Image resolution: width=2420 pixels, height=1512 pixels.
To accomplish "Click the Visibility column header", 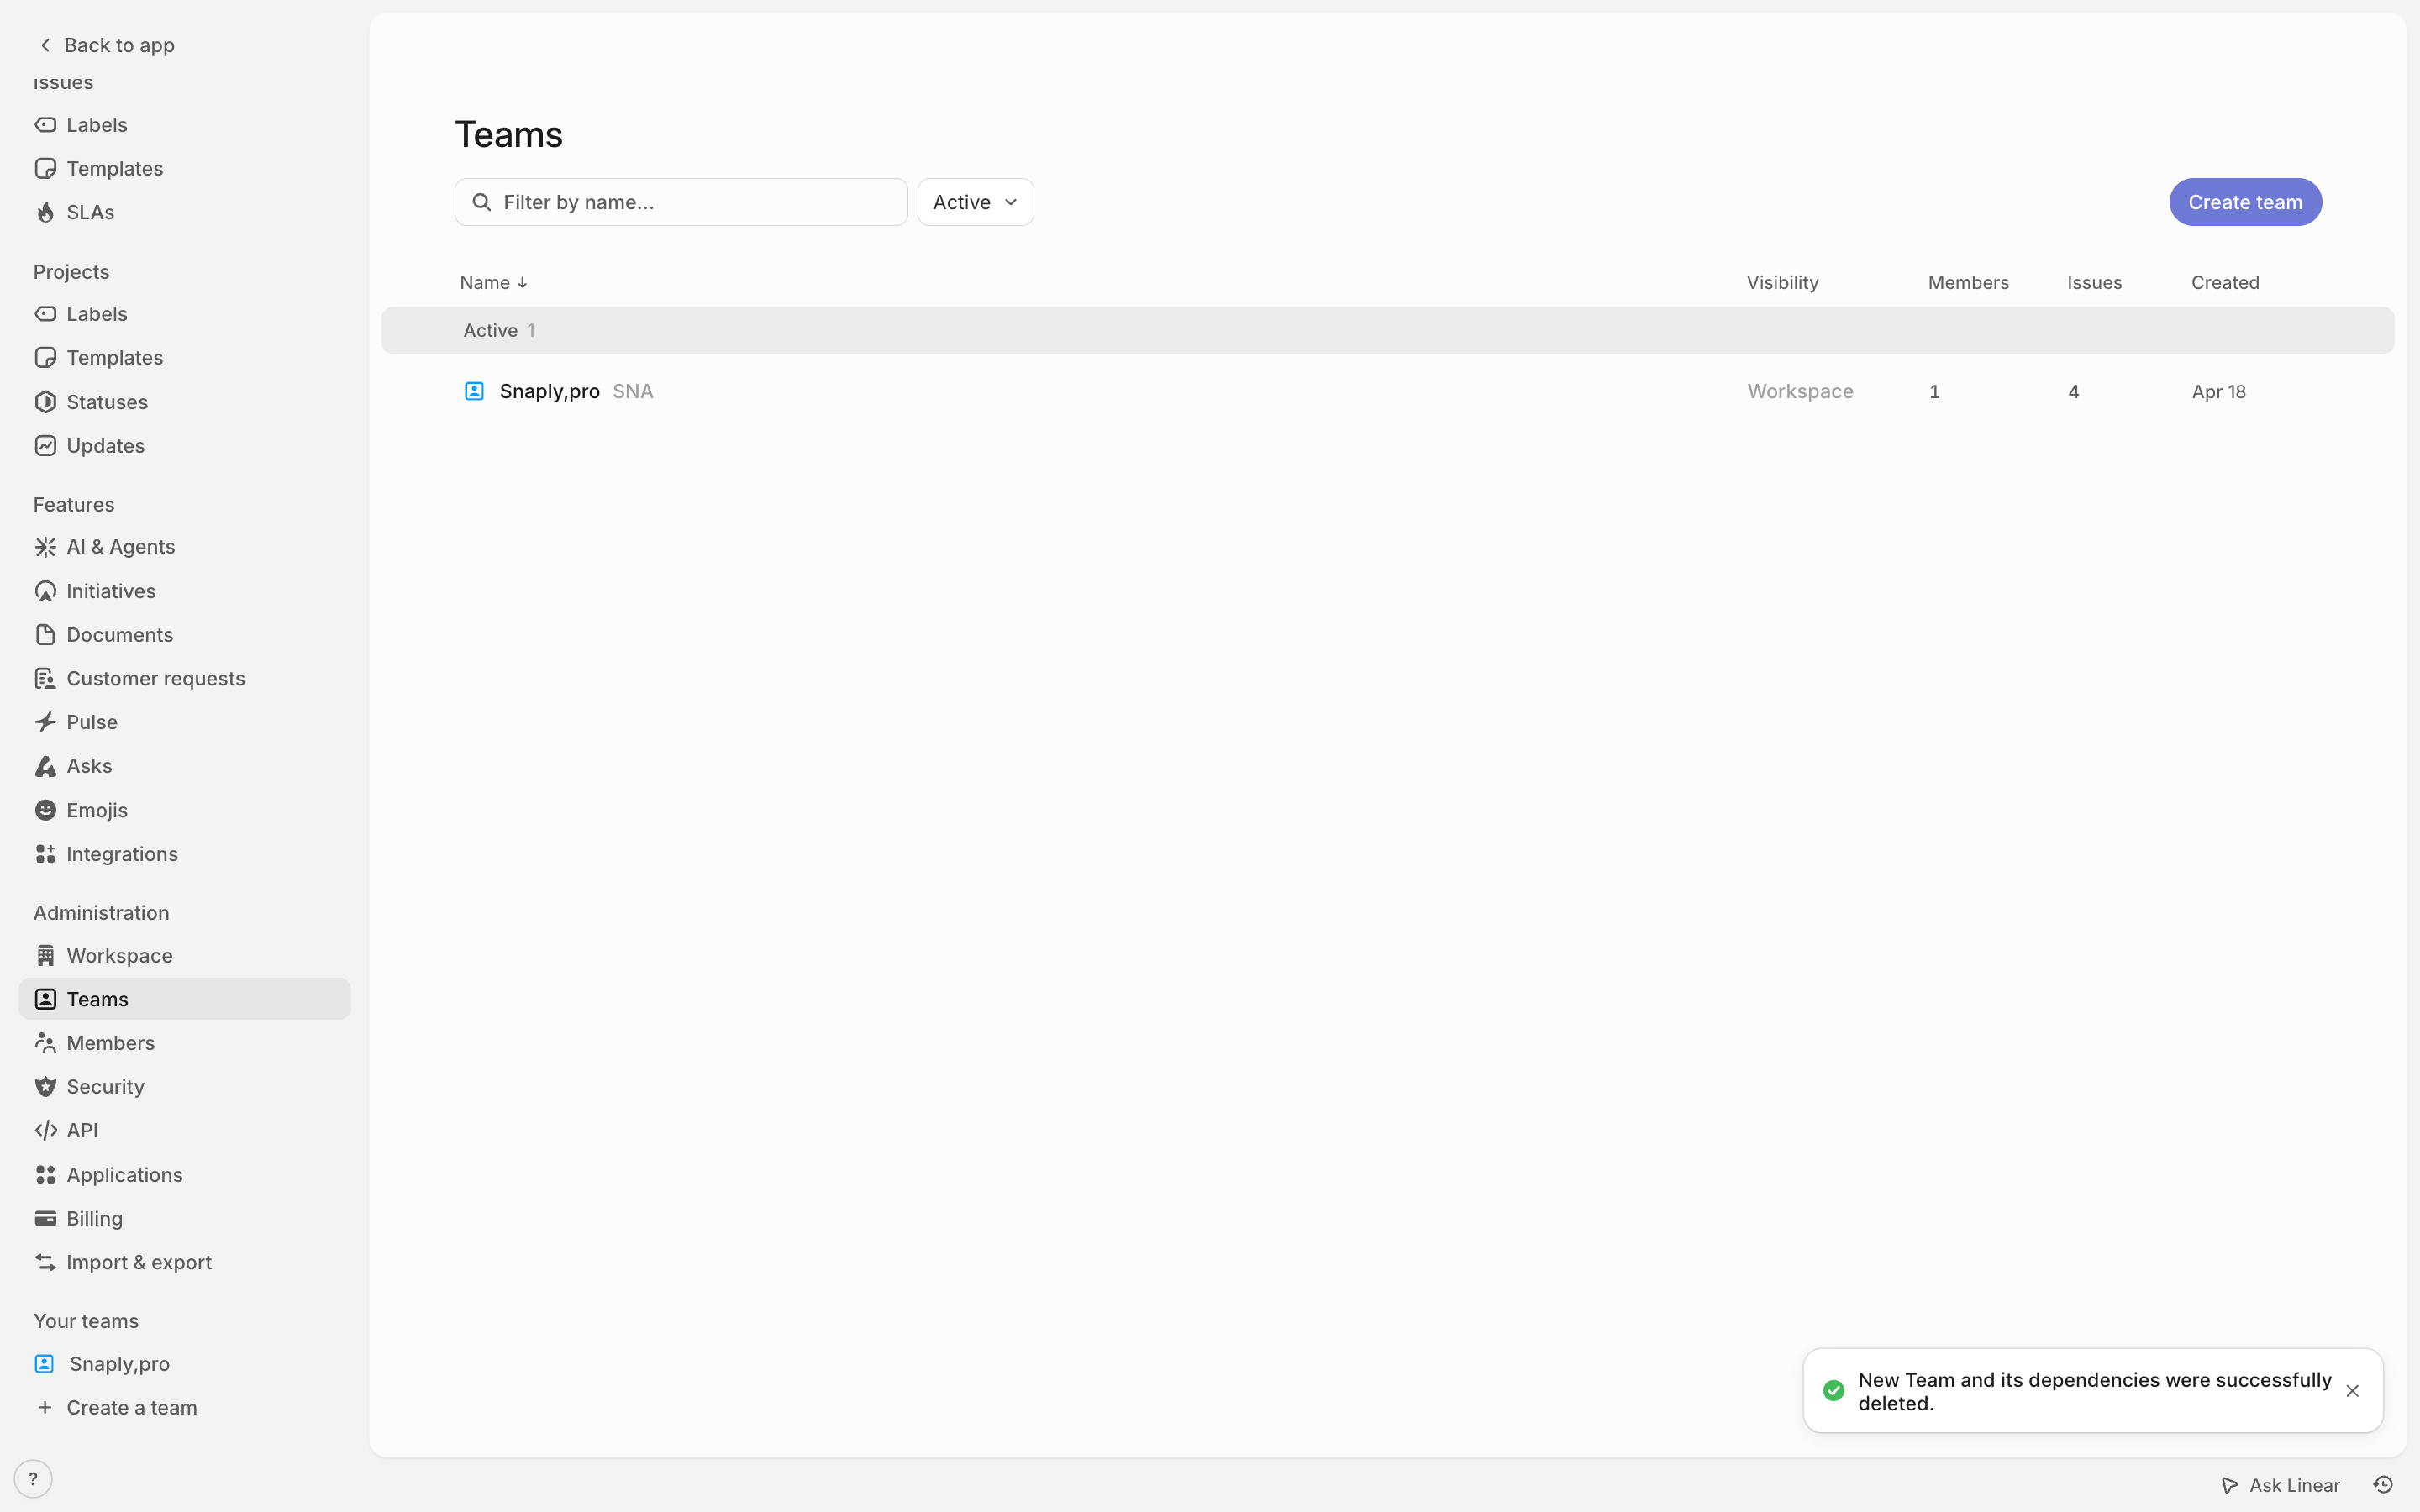I will 1782,283.
